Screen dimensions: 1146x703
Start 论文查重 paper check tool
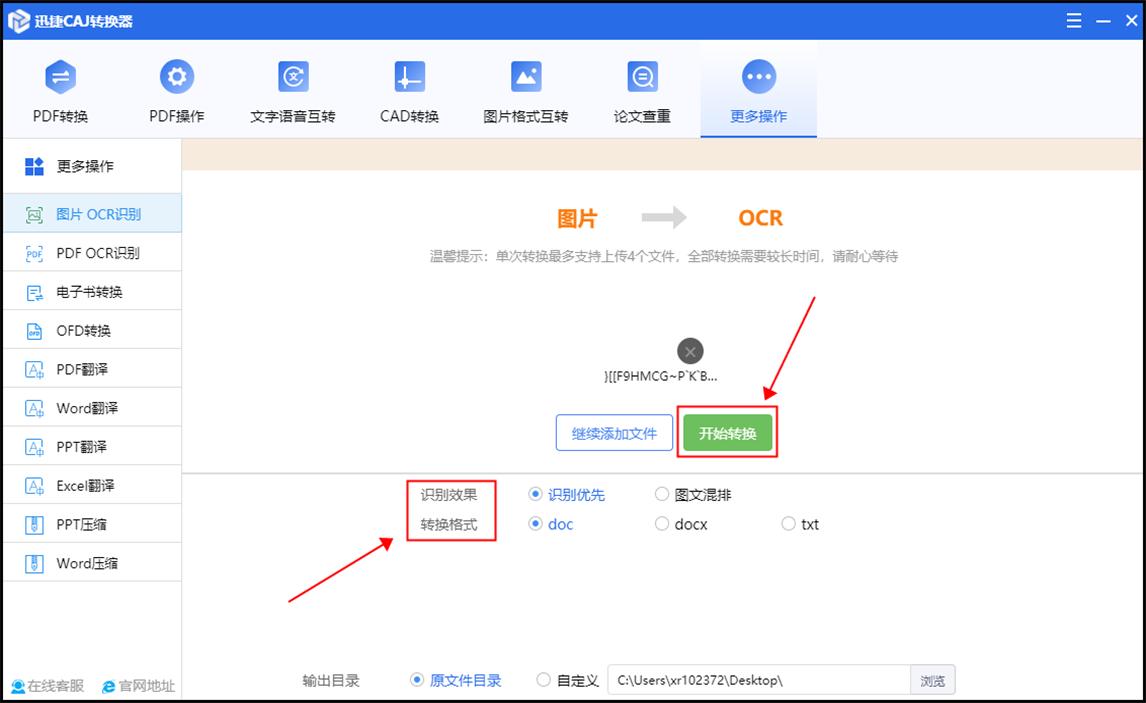click(641, 88)
